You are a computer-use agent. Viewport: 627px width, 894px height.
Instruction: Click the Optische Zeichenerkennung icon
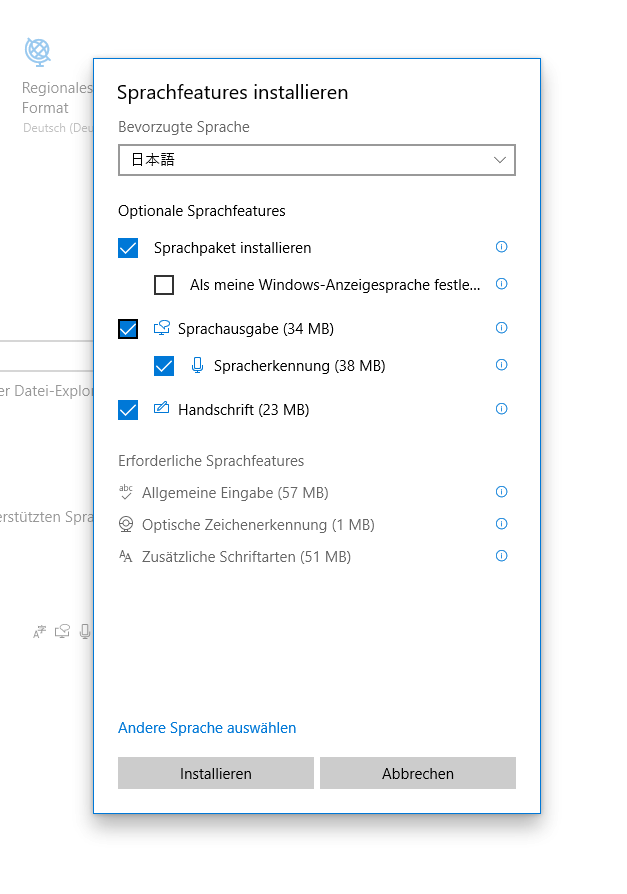click(127, 524)
